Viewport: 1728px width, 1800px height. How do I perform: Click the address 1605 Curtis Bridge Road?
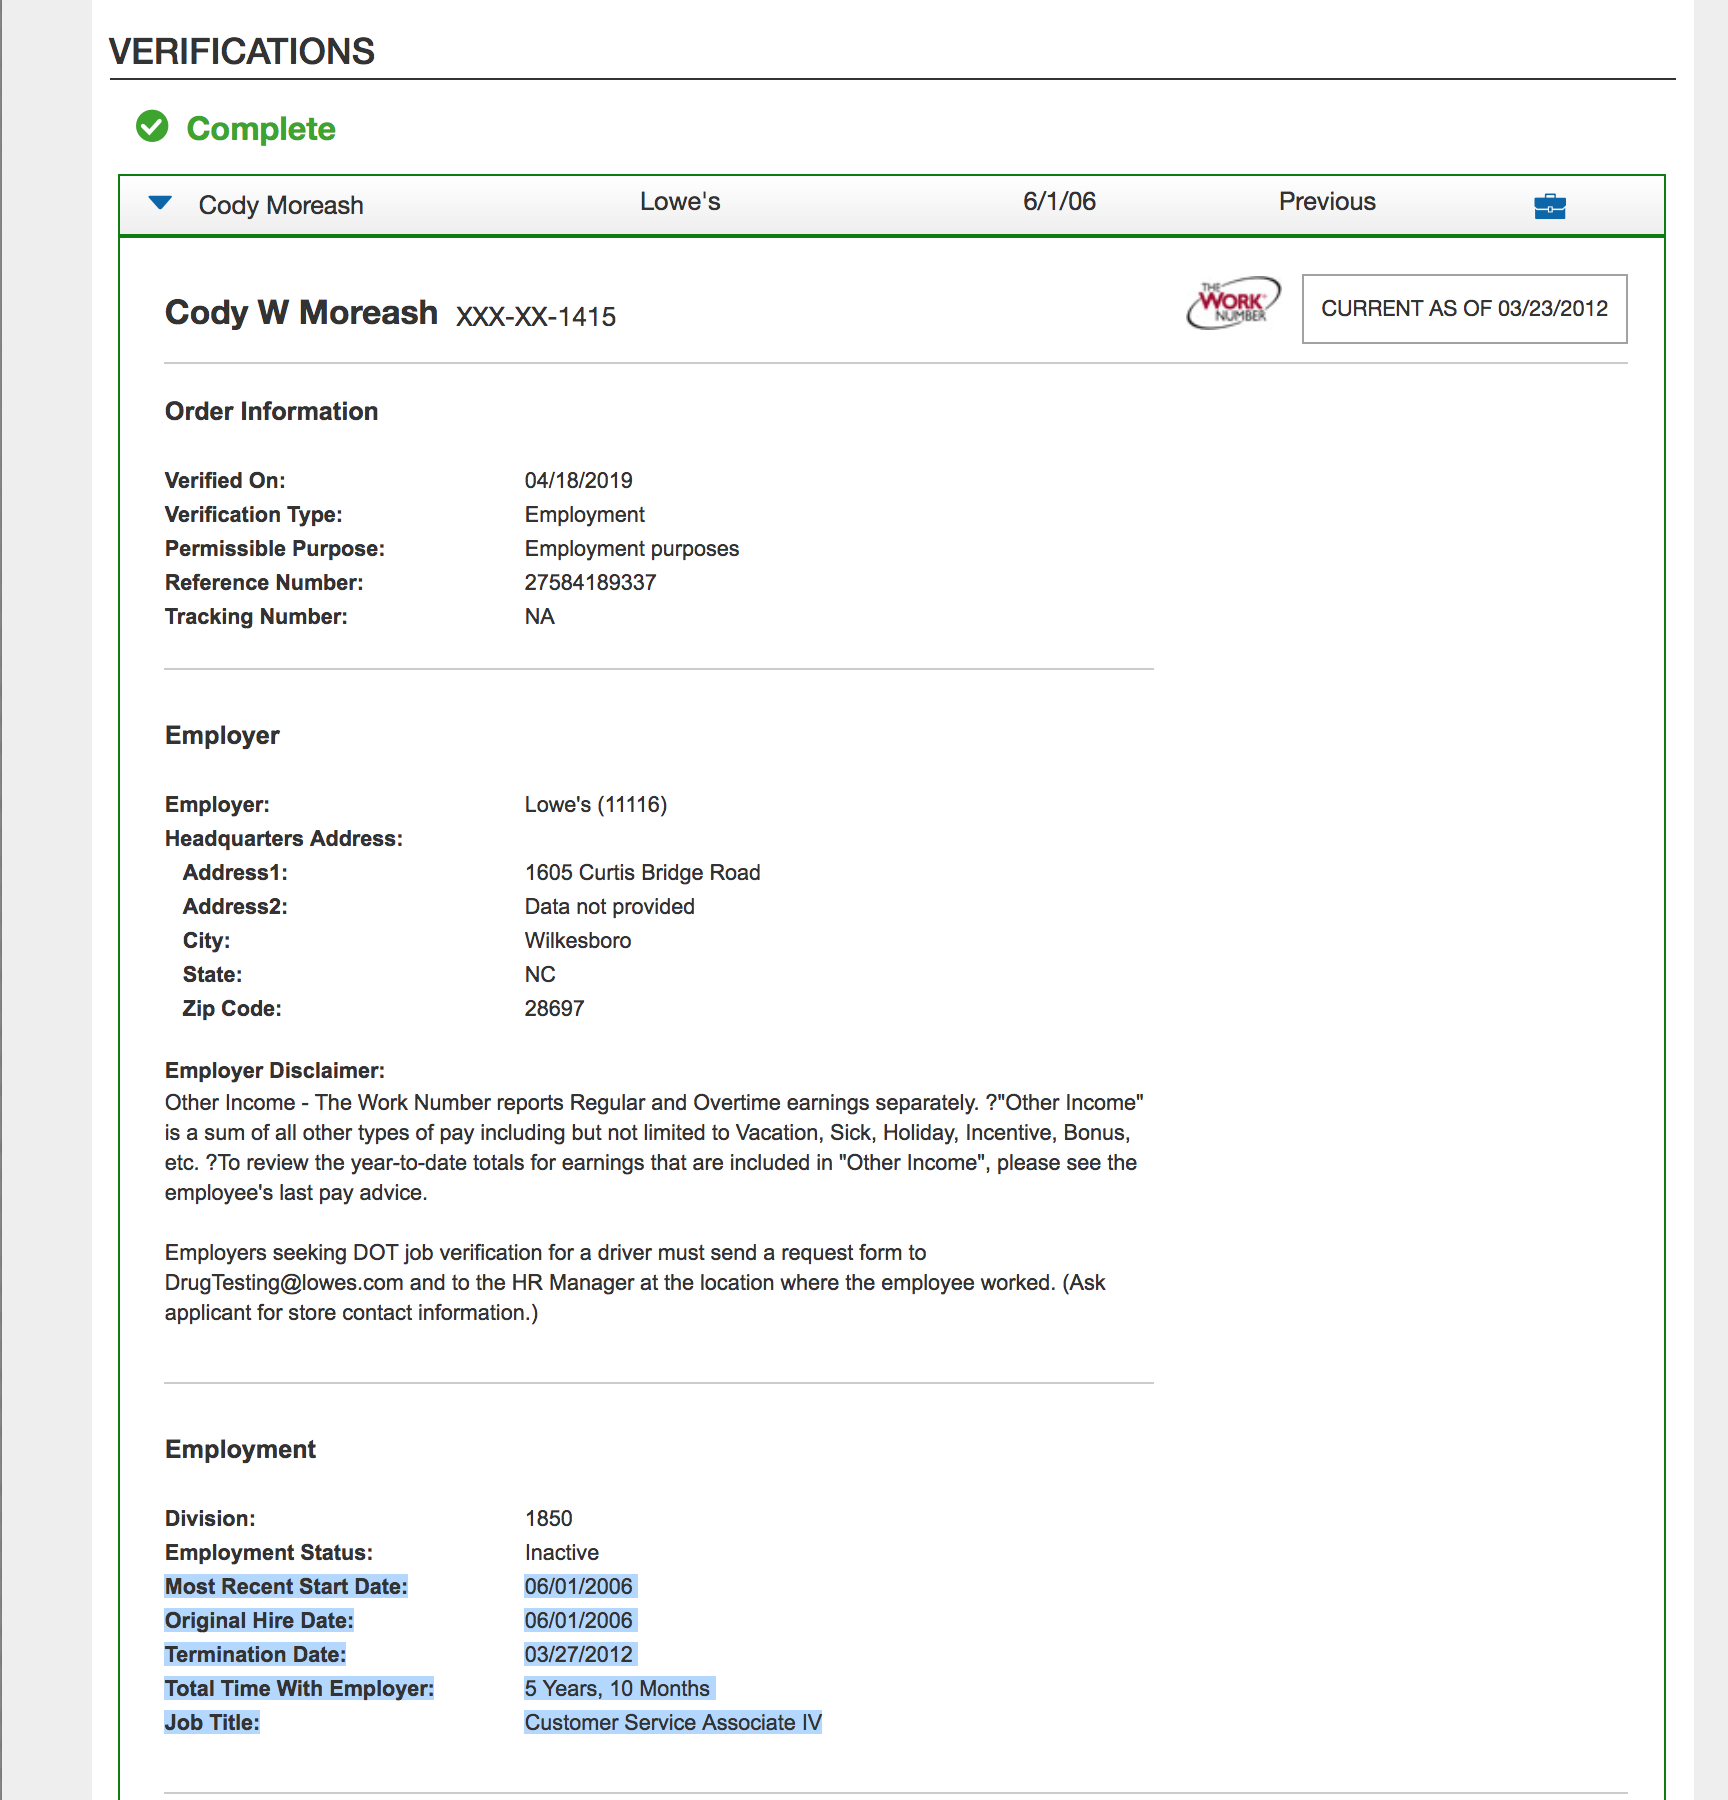point(642,873)
